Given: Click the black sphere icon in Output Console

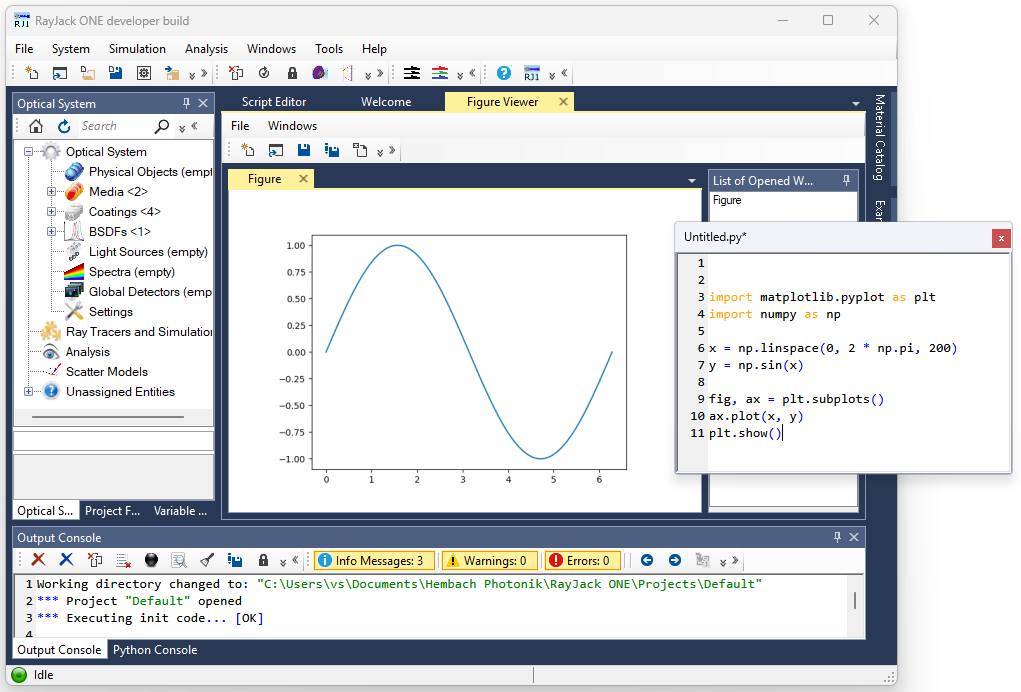Looking at the screenshot, I should coord(151,560).
